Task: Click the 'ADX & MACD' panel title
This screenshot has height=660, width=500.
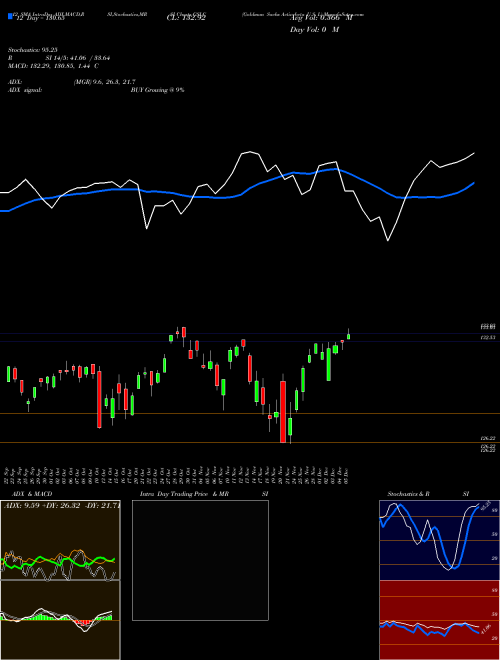Action: [x=32, y=494]
